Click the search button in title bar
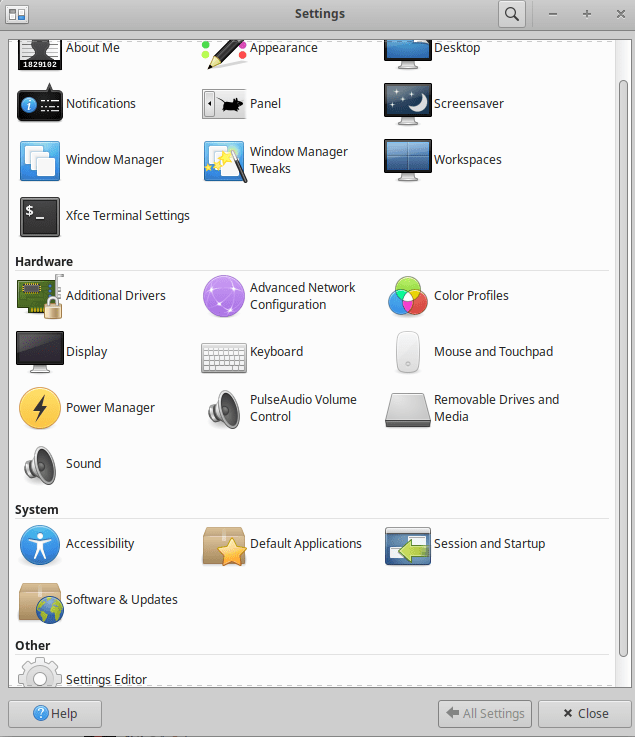Image resolution: width=635 pixels, height=737 pixels. 512,14
